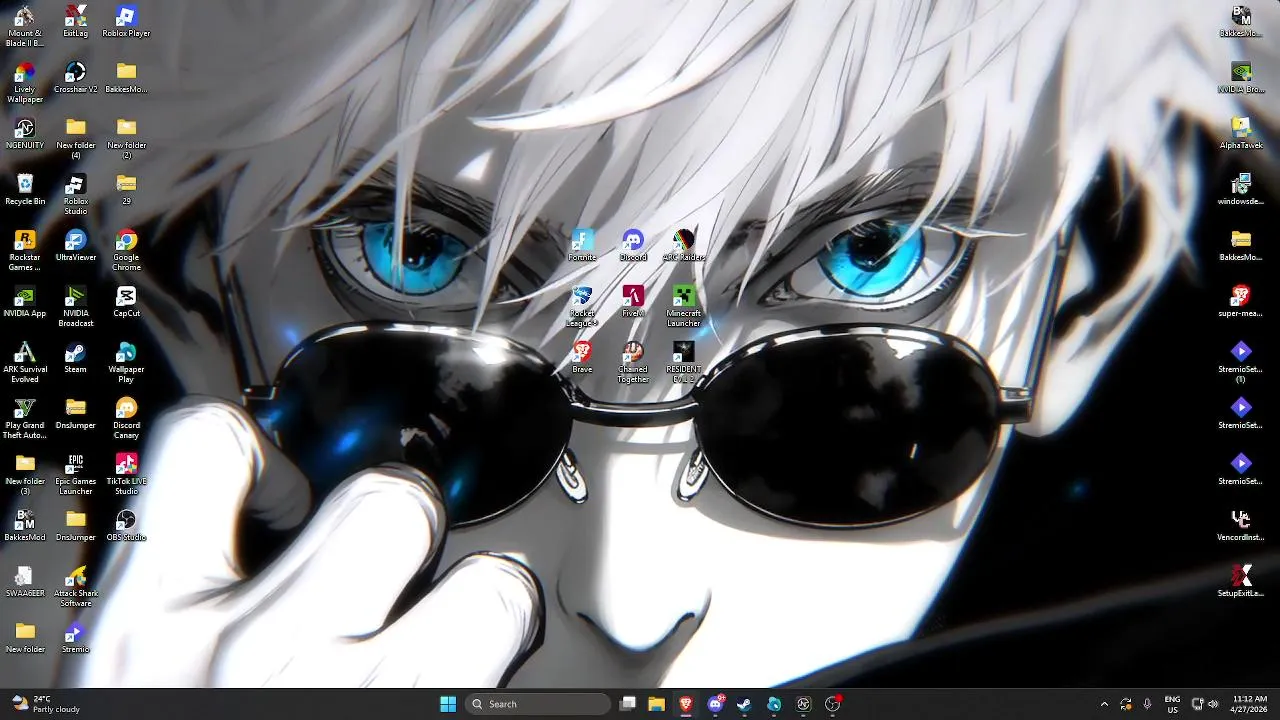Open the clock and date panel
This screenshot has height=720, width=1280.
pos(1250,704)
